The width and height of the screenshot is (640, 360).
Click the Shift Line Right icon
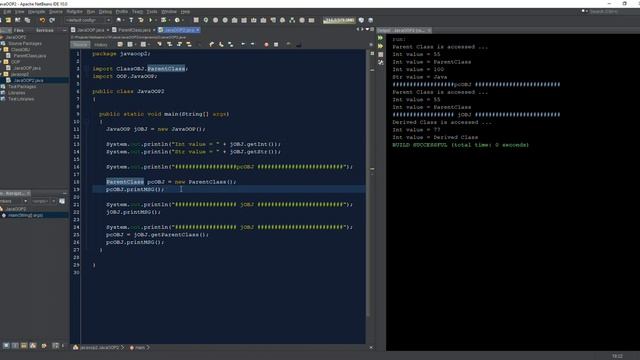253,44
